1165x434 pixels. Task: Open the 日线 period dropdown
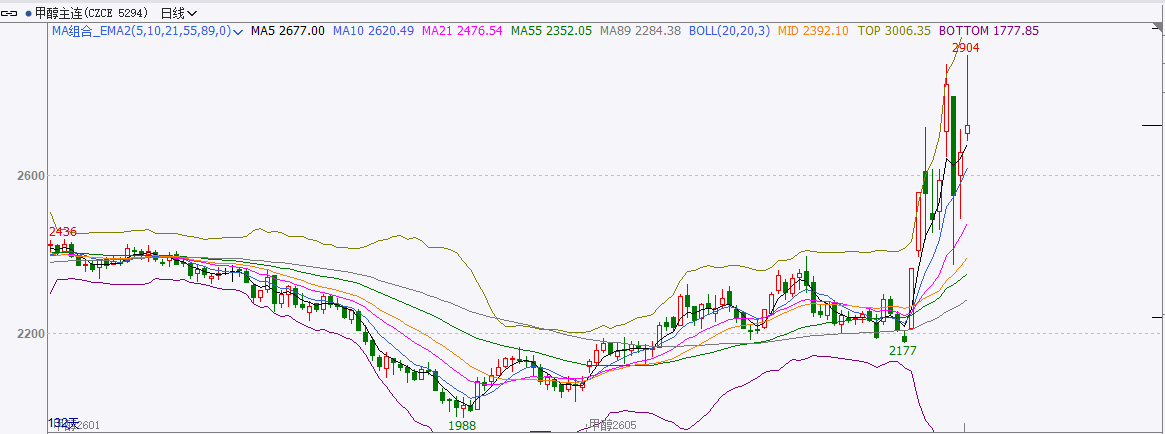178,13
